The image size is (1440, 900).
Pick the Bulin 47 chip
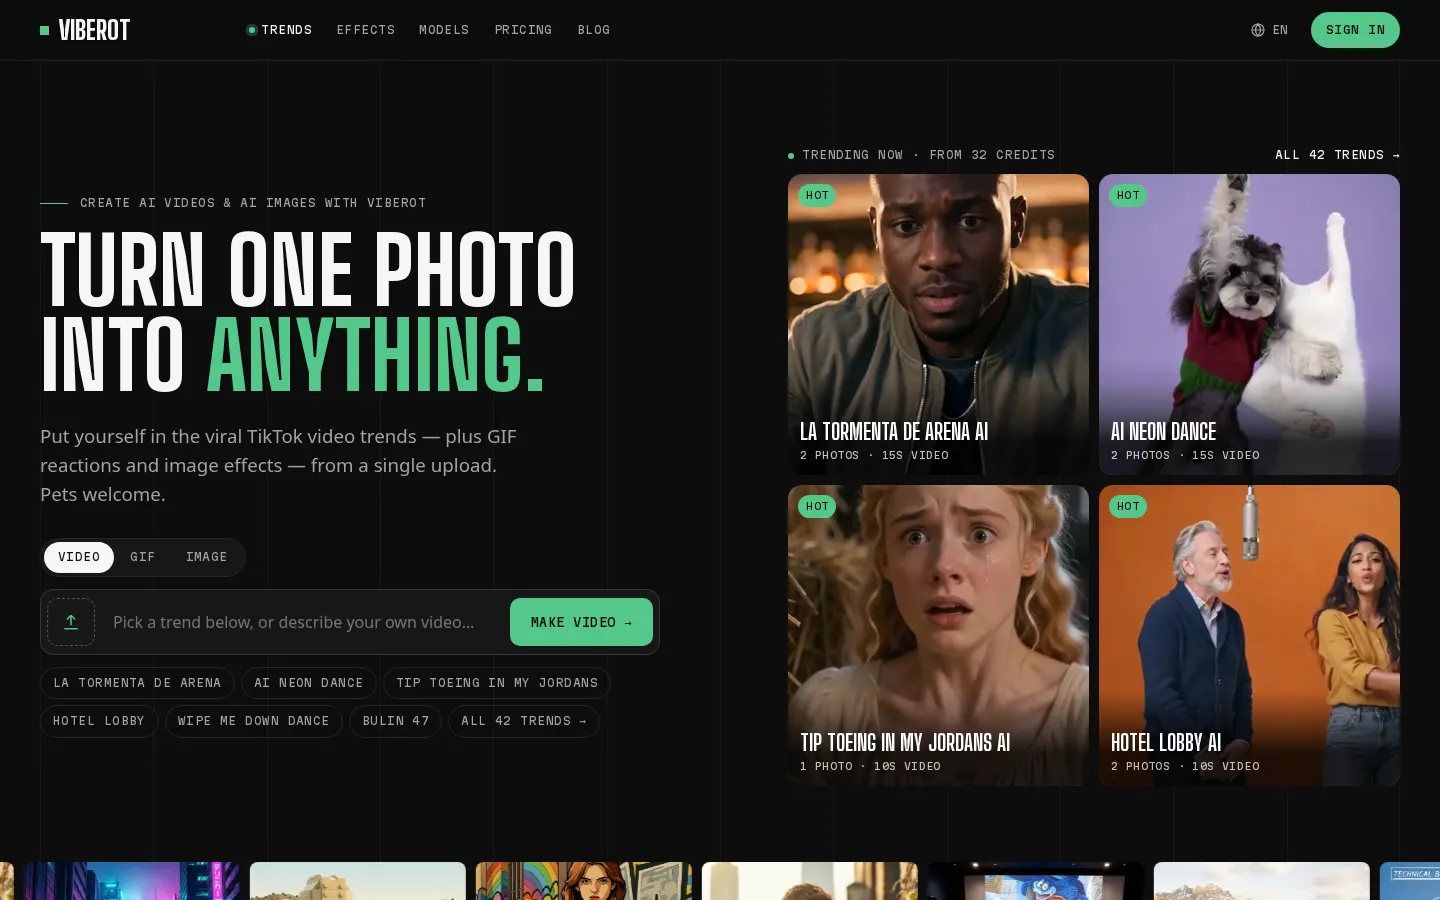[x=396, y=721]
